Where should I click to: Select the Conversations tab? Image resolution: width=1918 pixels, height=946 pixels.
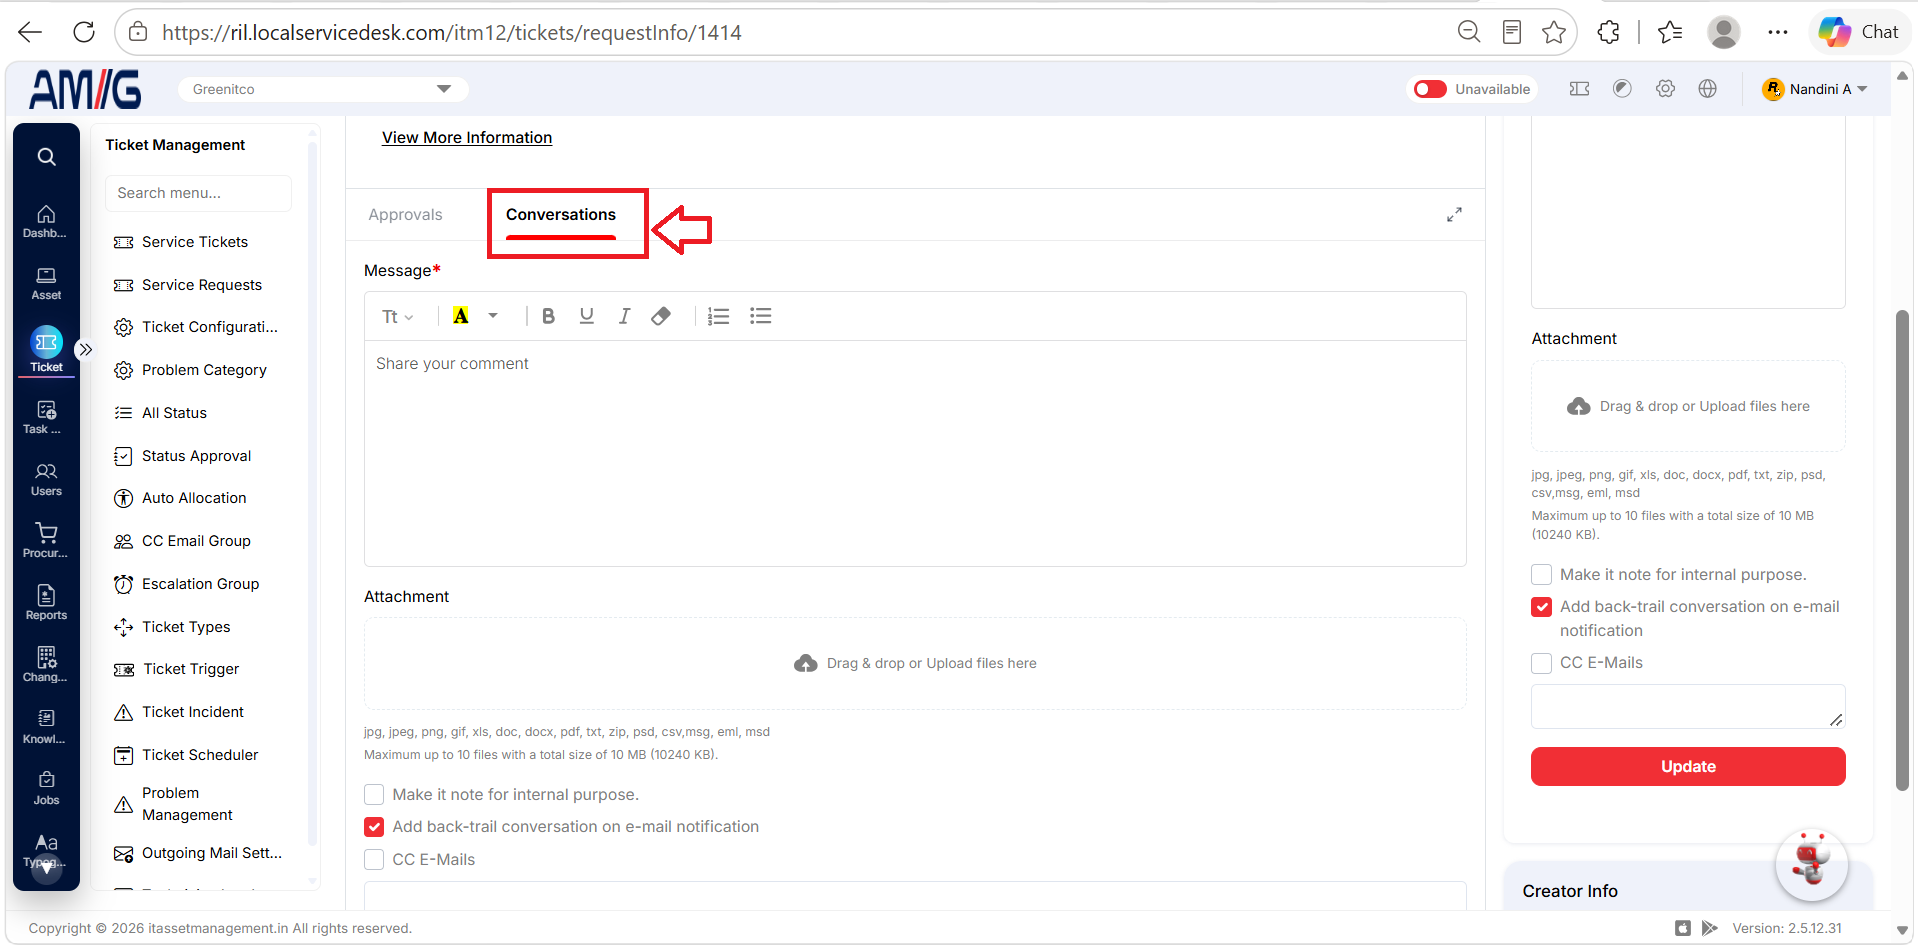[x=561, y=215]
